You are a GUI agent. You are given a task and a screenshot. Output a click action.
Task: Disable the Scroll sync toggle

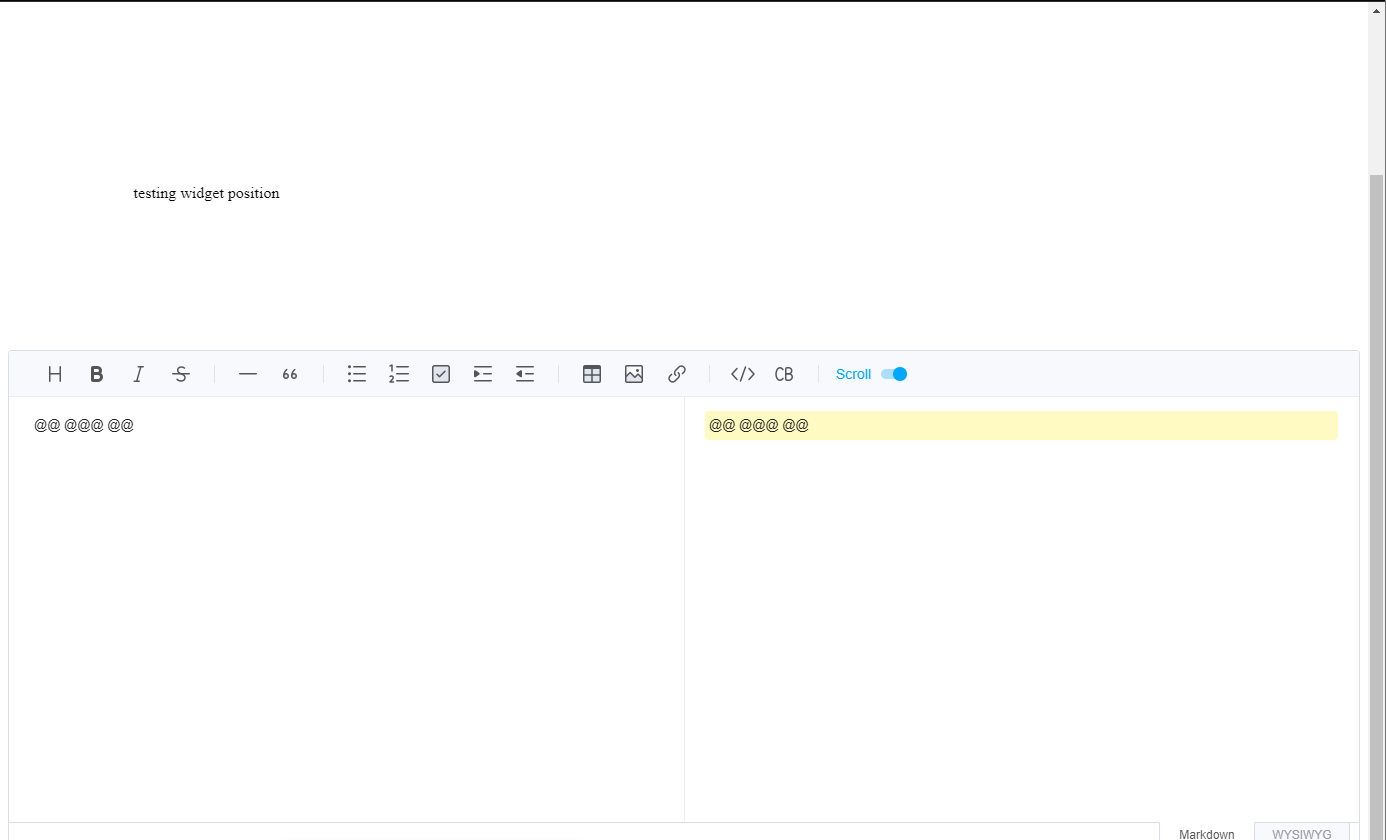pyautogui.click(x=892, y=373)
